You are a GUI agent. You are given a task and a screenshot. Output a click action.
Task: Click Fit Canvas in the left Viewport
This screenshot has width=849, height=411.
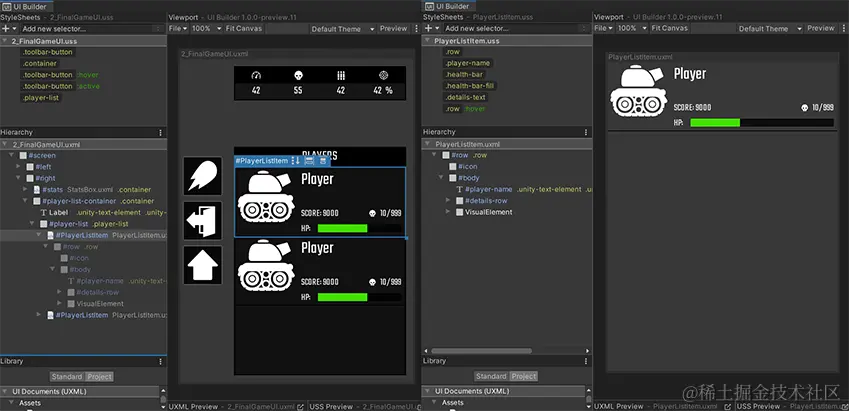[243, 28]
